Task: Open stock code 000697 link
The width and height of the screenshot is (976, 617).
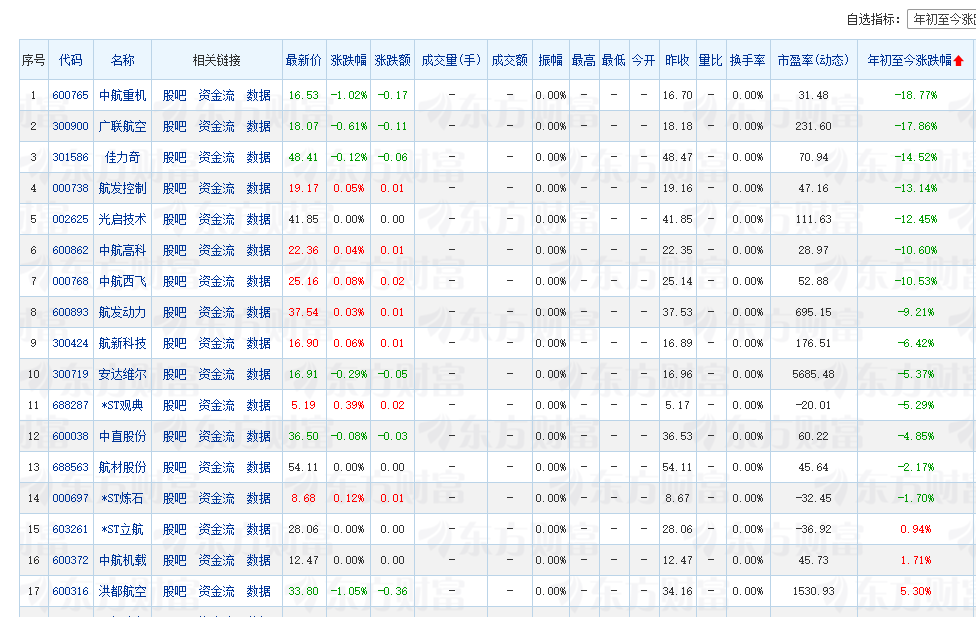Action: 70,498
